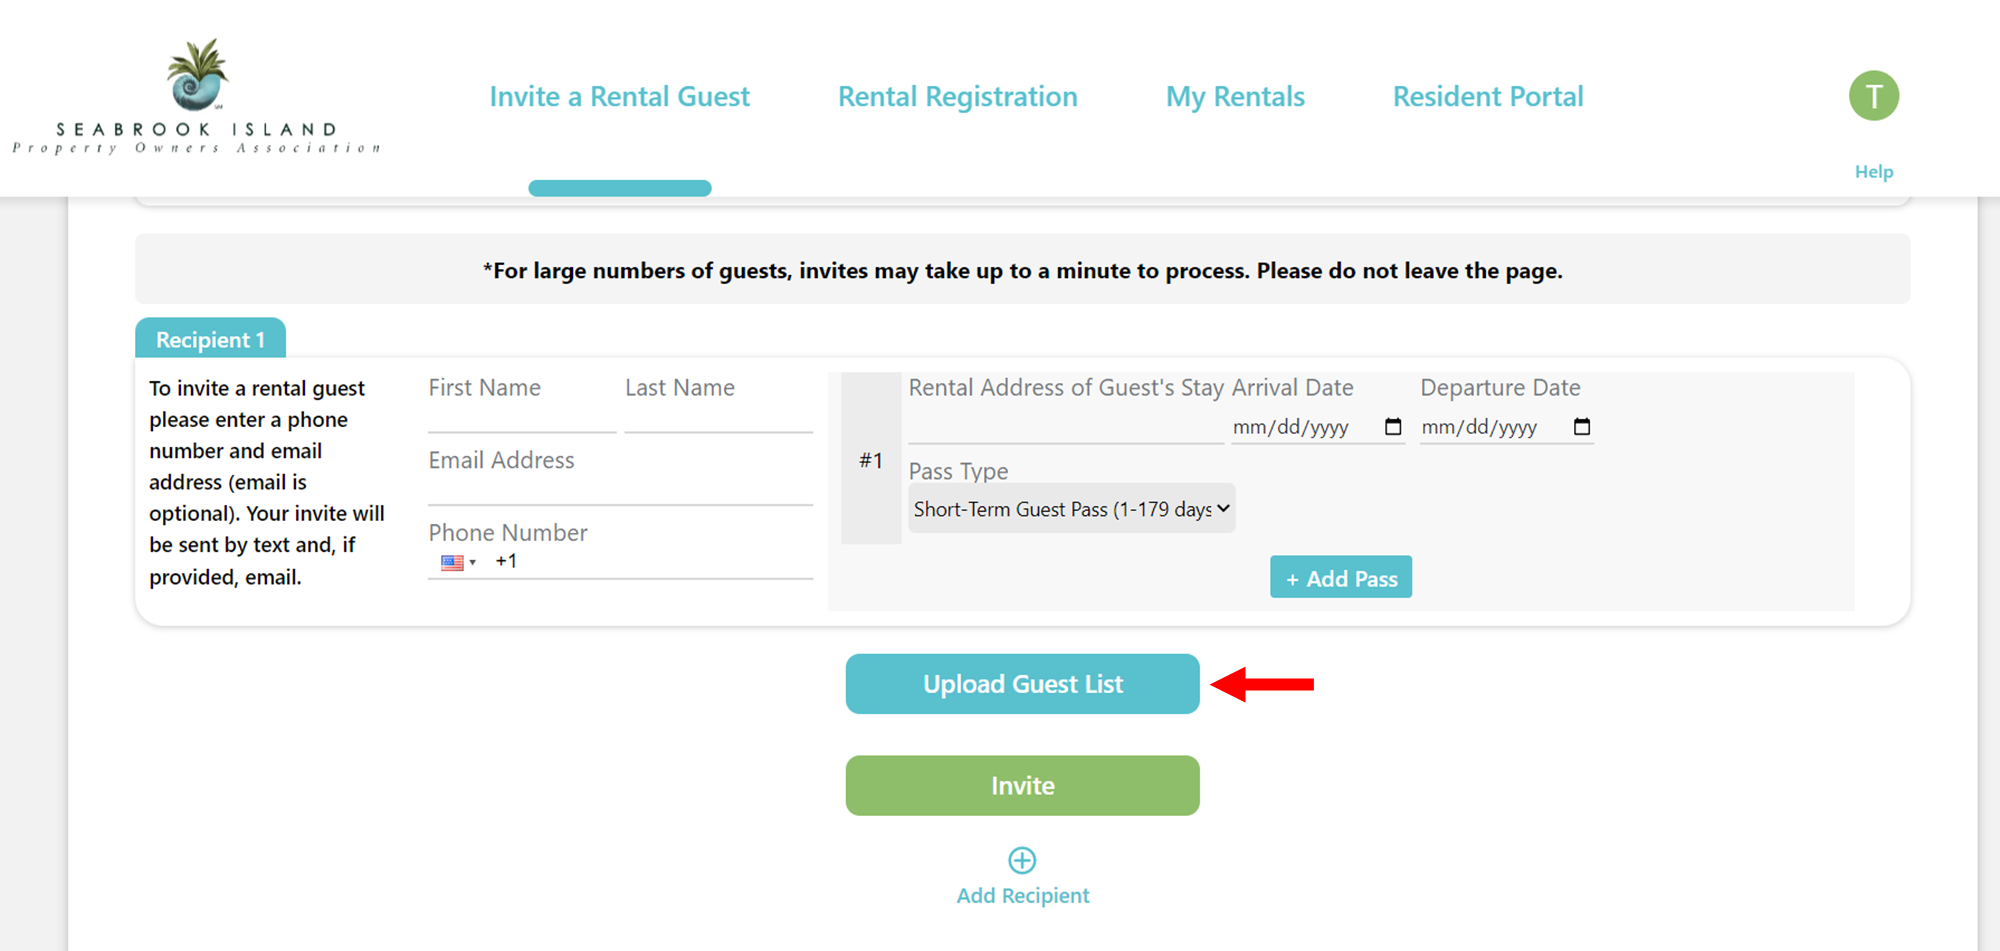Click the Help link
Screen dimensions: 2000x951
(1873, 171)
